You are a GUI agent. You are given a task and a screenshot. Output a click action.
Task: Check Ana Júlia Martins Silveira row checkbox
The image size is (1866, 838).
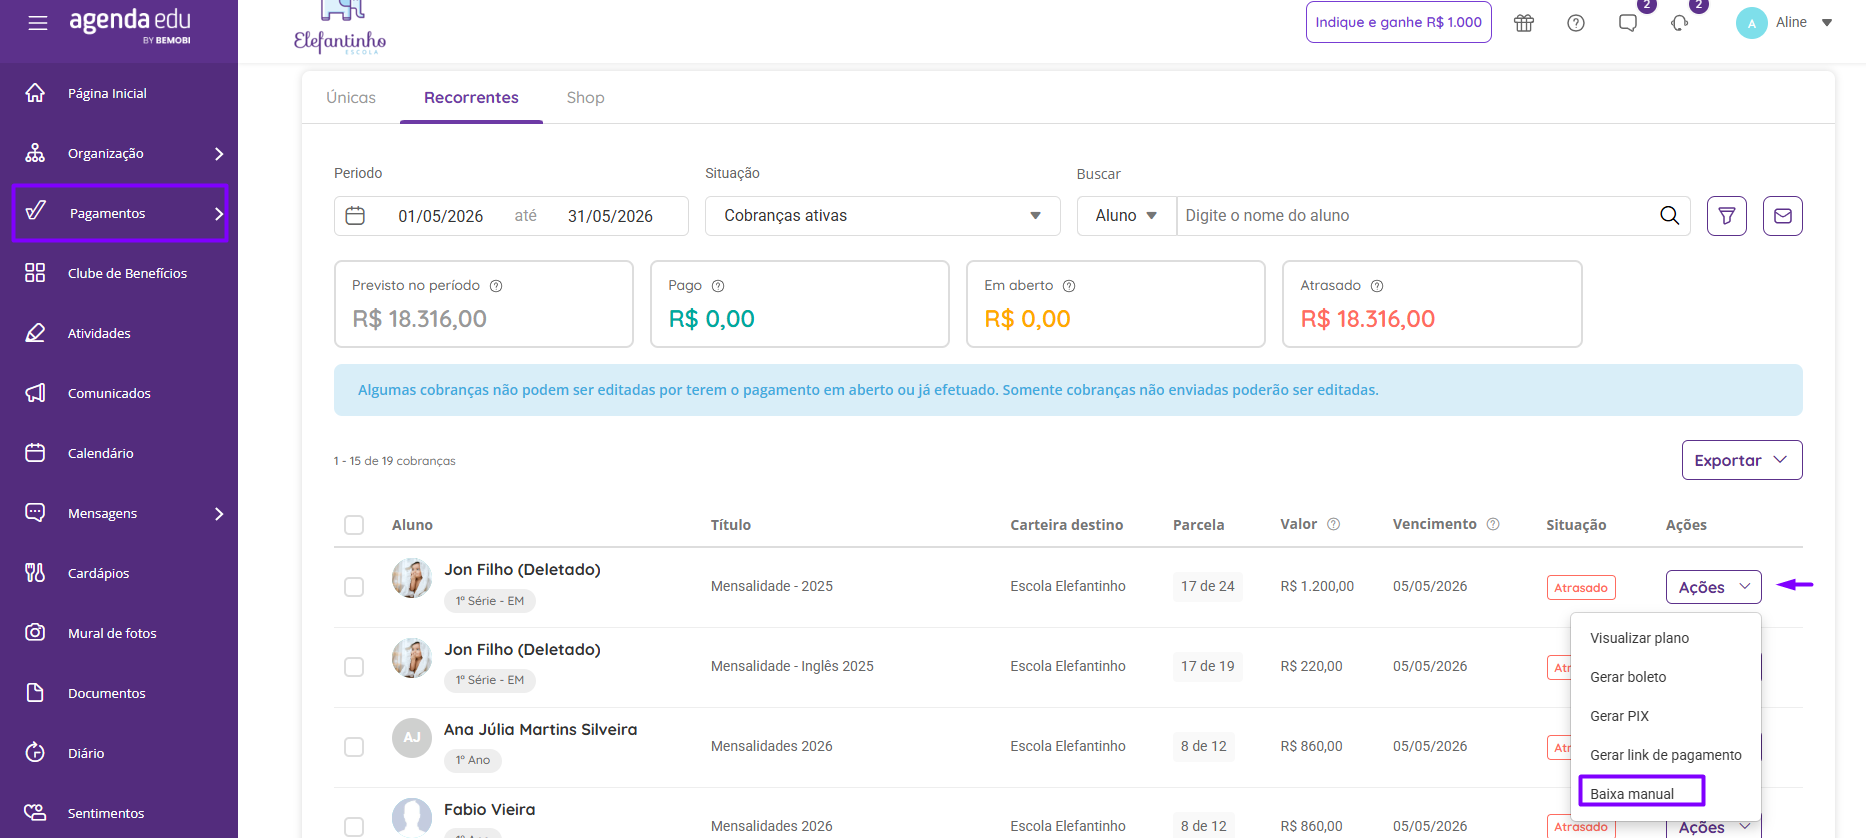(x=354, y=747)
